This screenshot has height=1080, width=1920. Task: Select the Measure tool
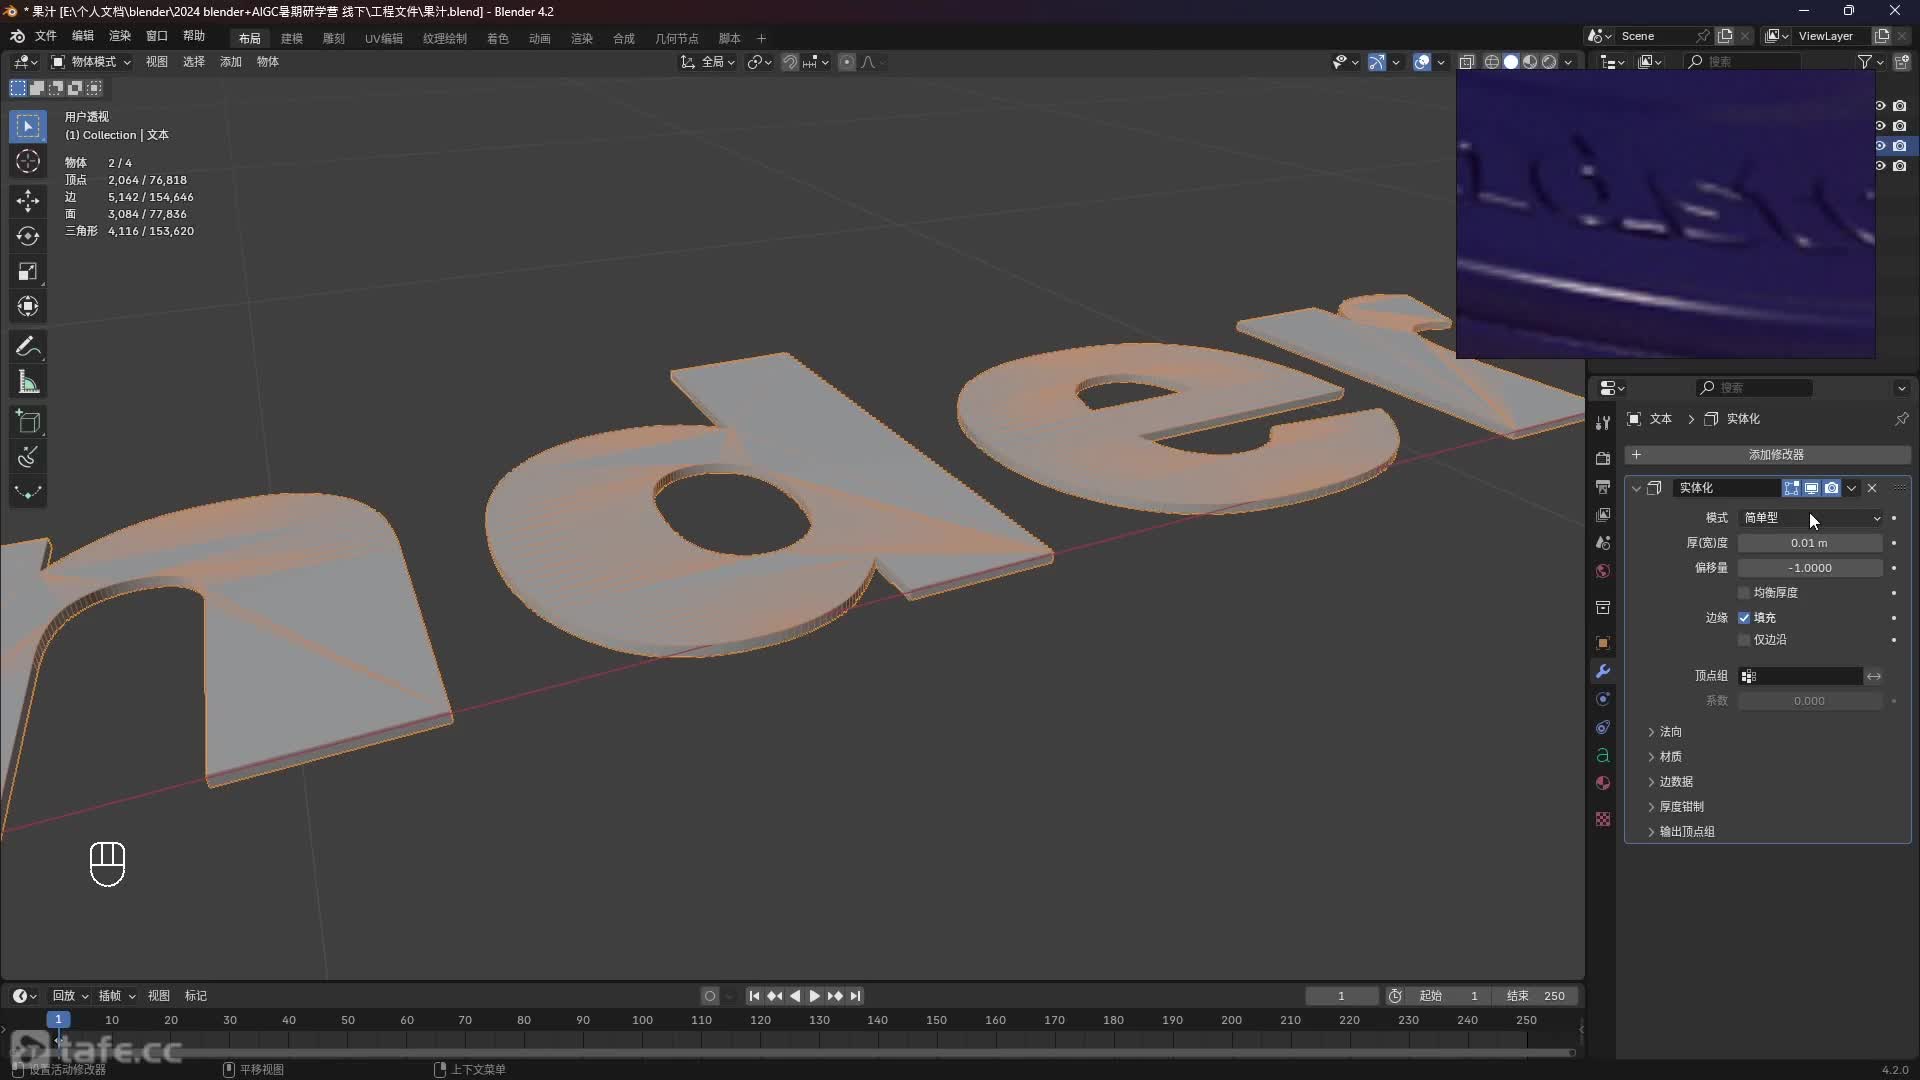pyautogui.click(x=28, y=382)
